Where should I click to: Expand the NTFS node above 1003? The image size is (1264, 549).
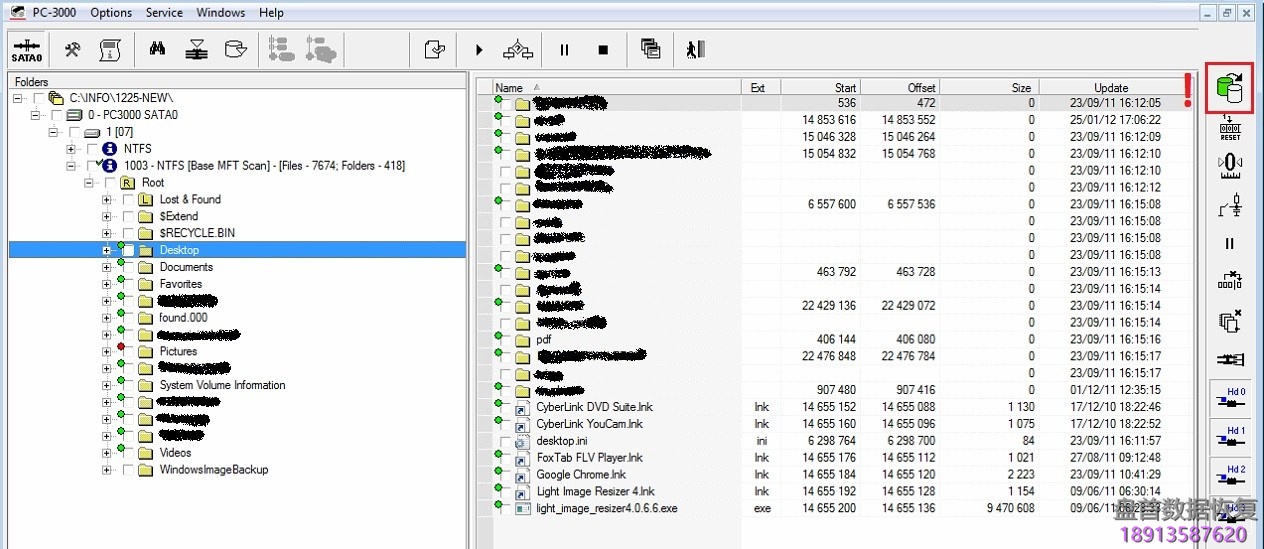(71, 149)
